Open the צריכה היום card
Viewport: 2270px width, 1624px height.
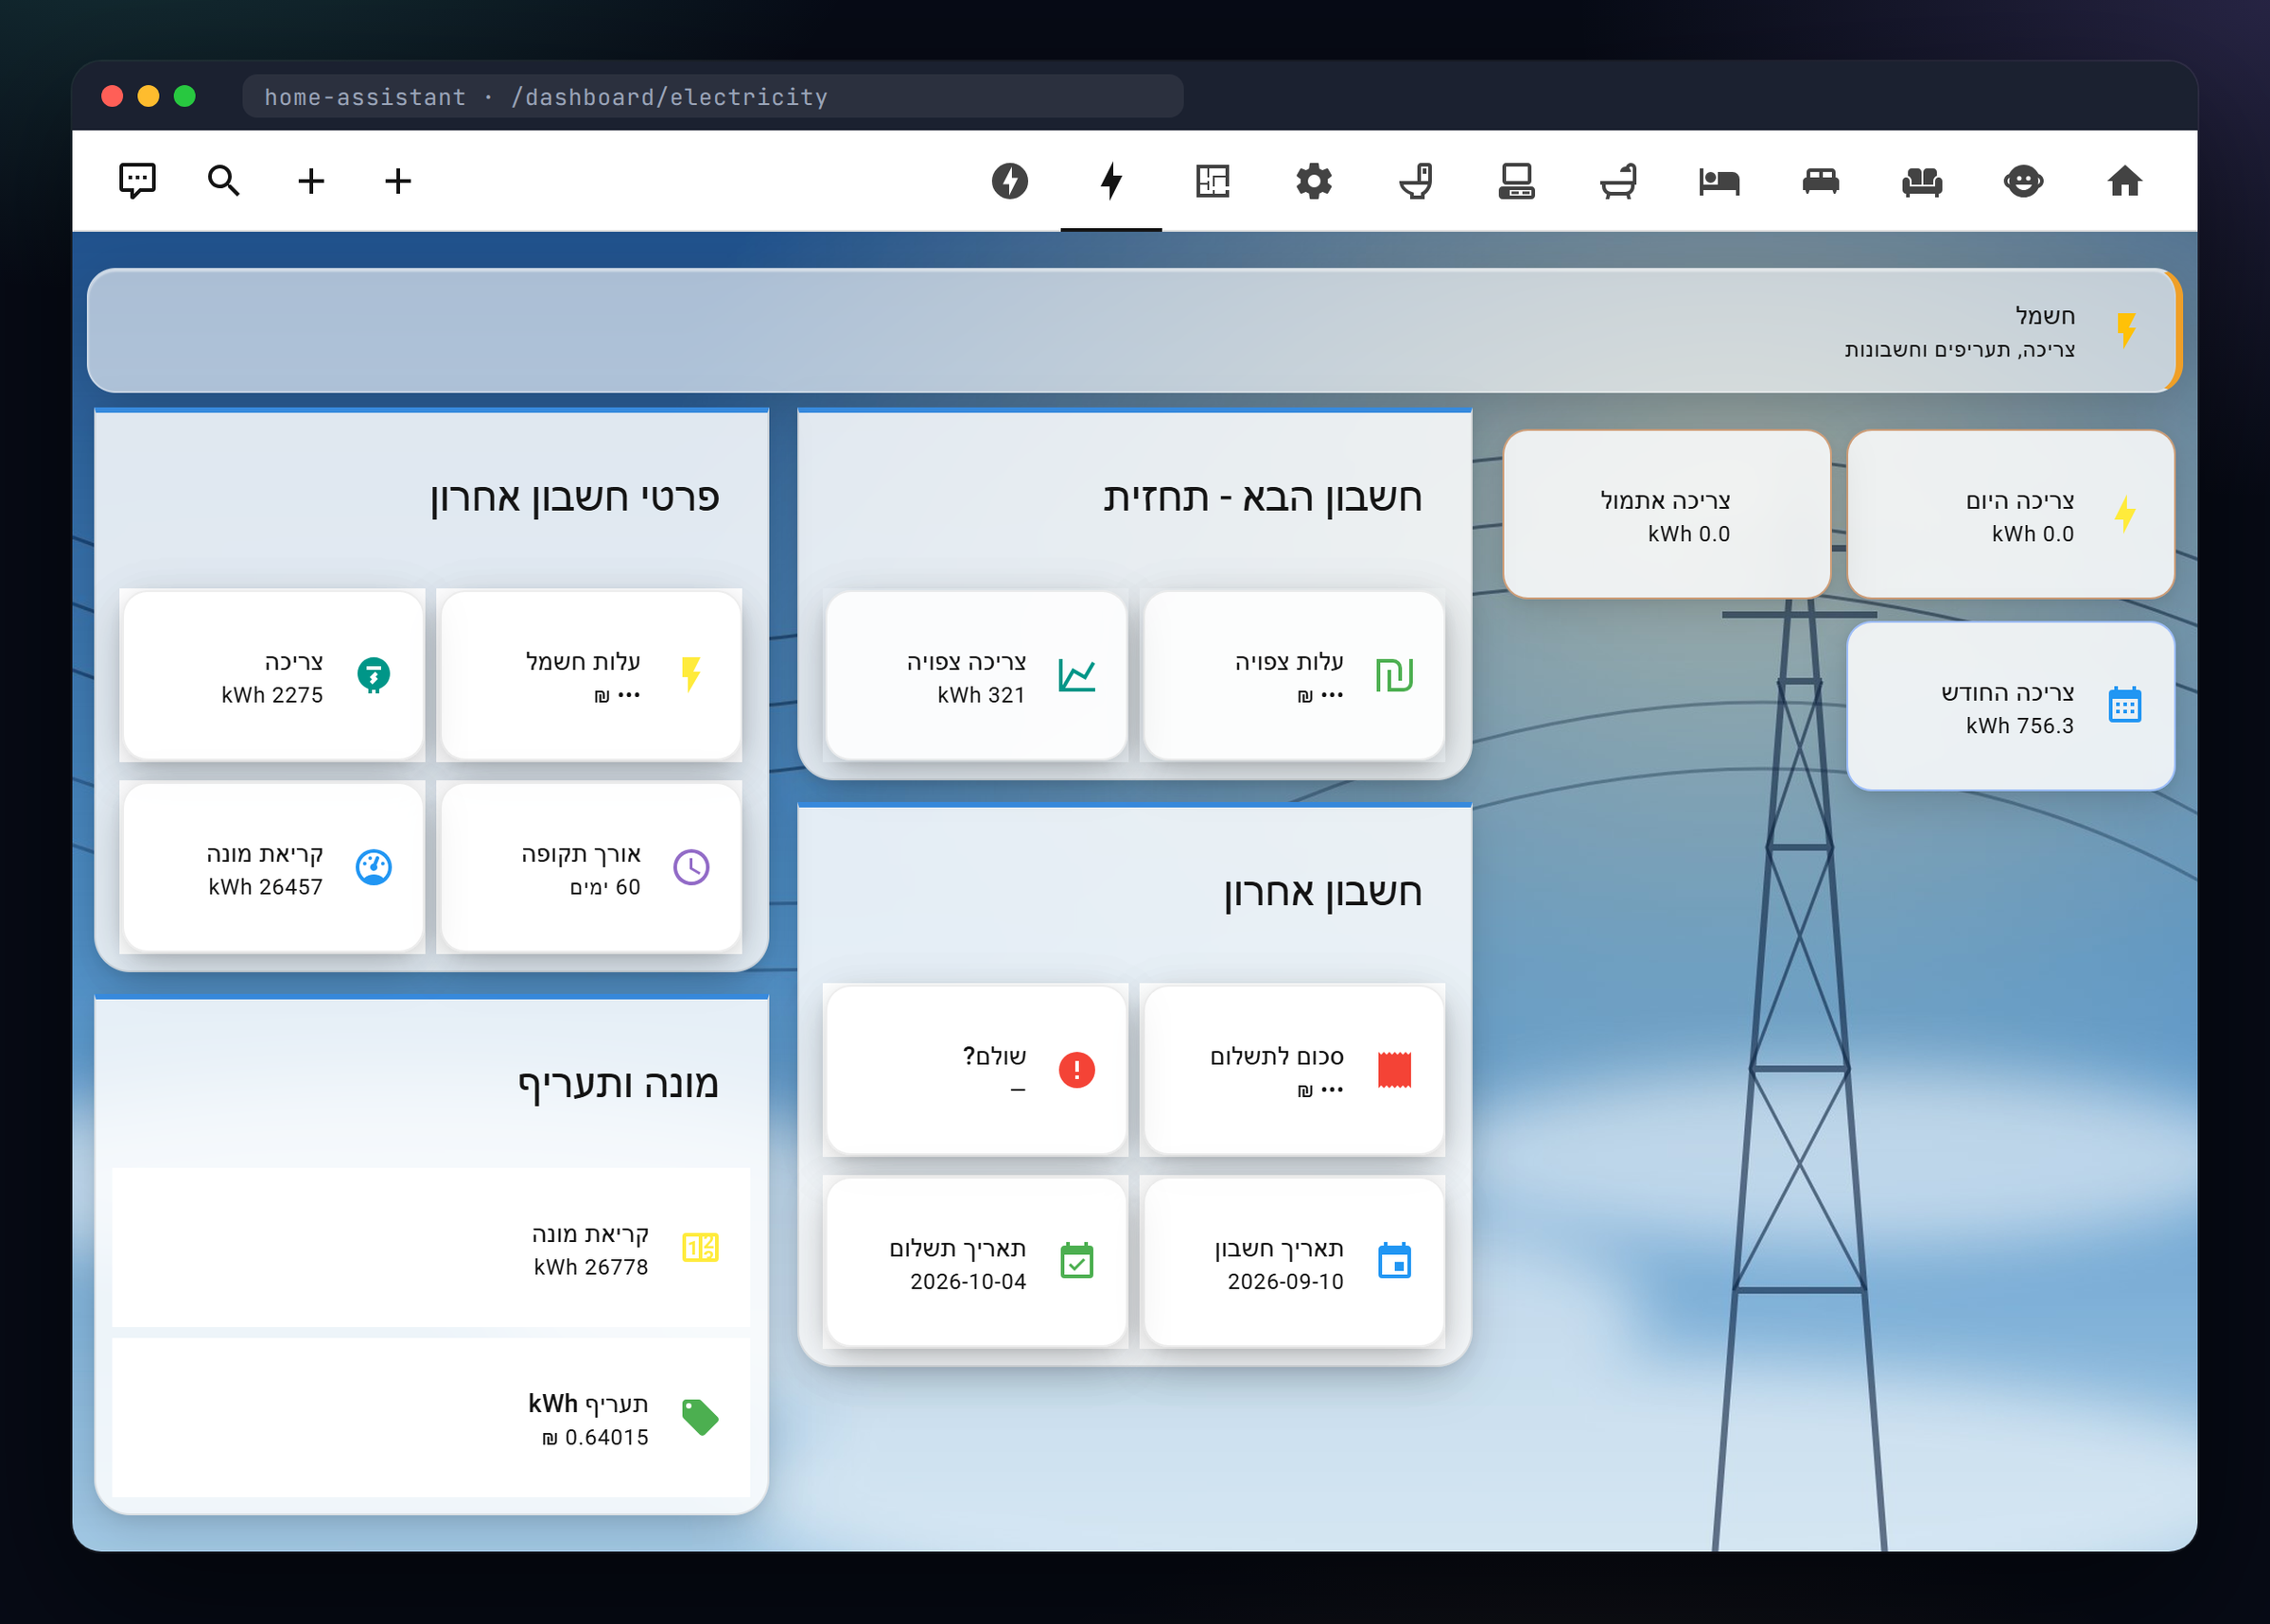[x=2010, y=515]
